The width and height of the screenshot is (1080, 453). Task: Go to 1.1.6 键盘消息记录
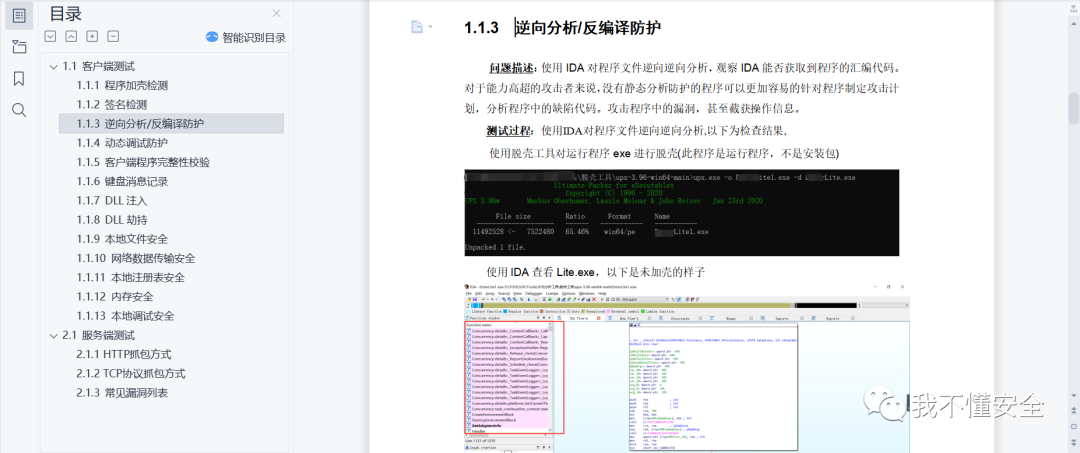pyautogui.click(x=122, y=182)
